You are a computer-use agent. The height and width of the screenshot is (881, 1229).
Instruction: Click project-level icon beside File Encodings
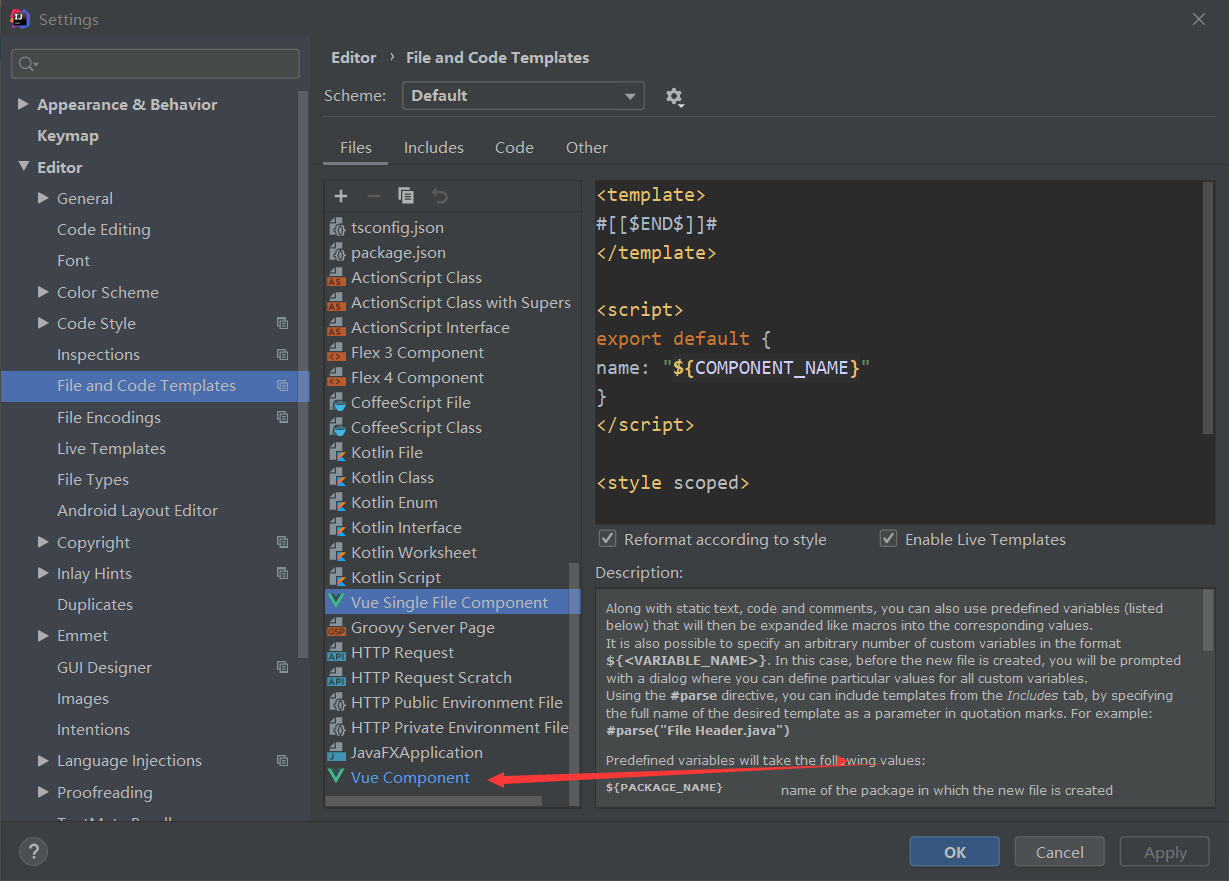point(283,417)
